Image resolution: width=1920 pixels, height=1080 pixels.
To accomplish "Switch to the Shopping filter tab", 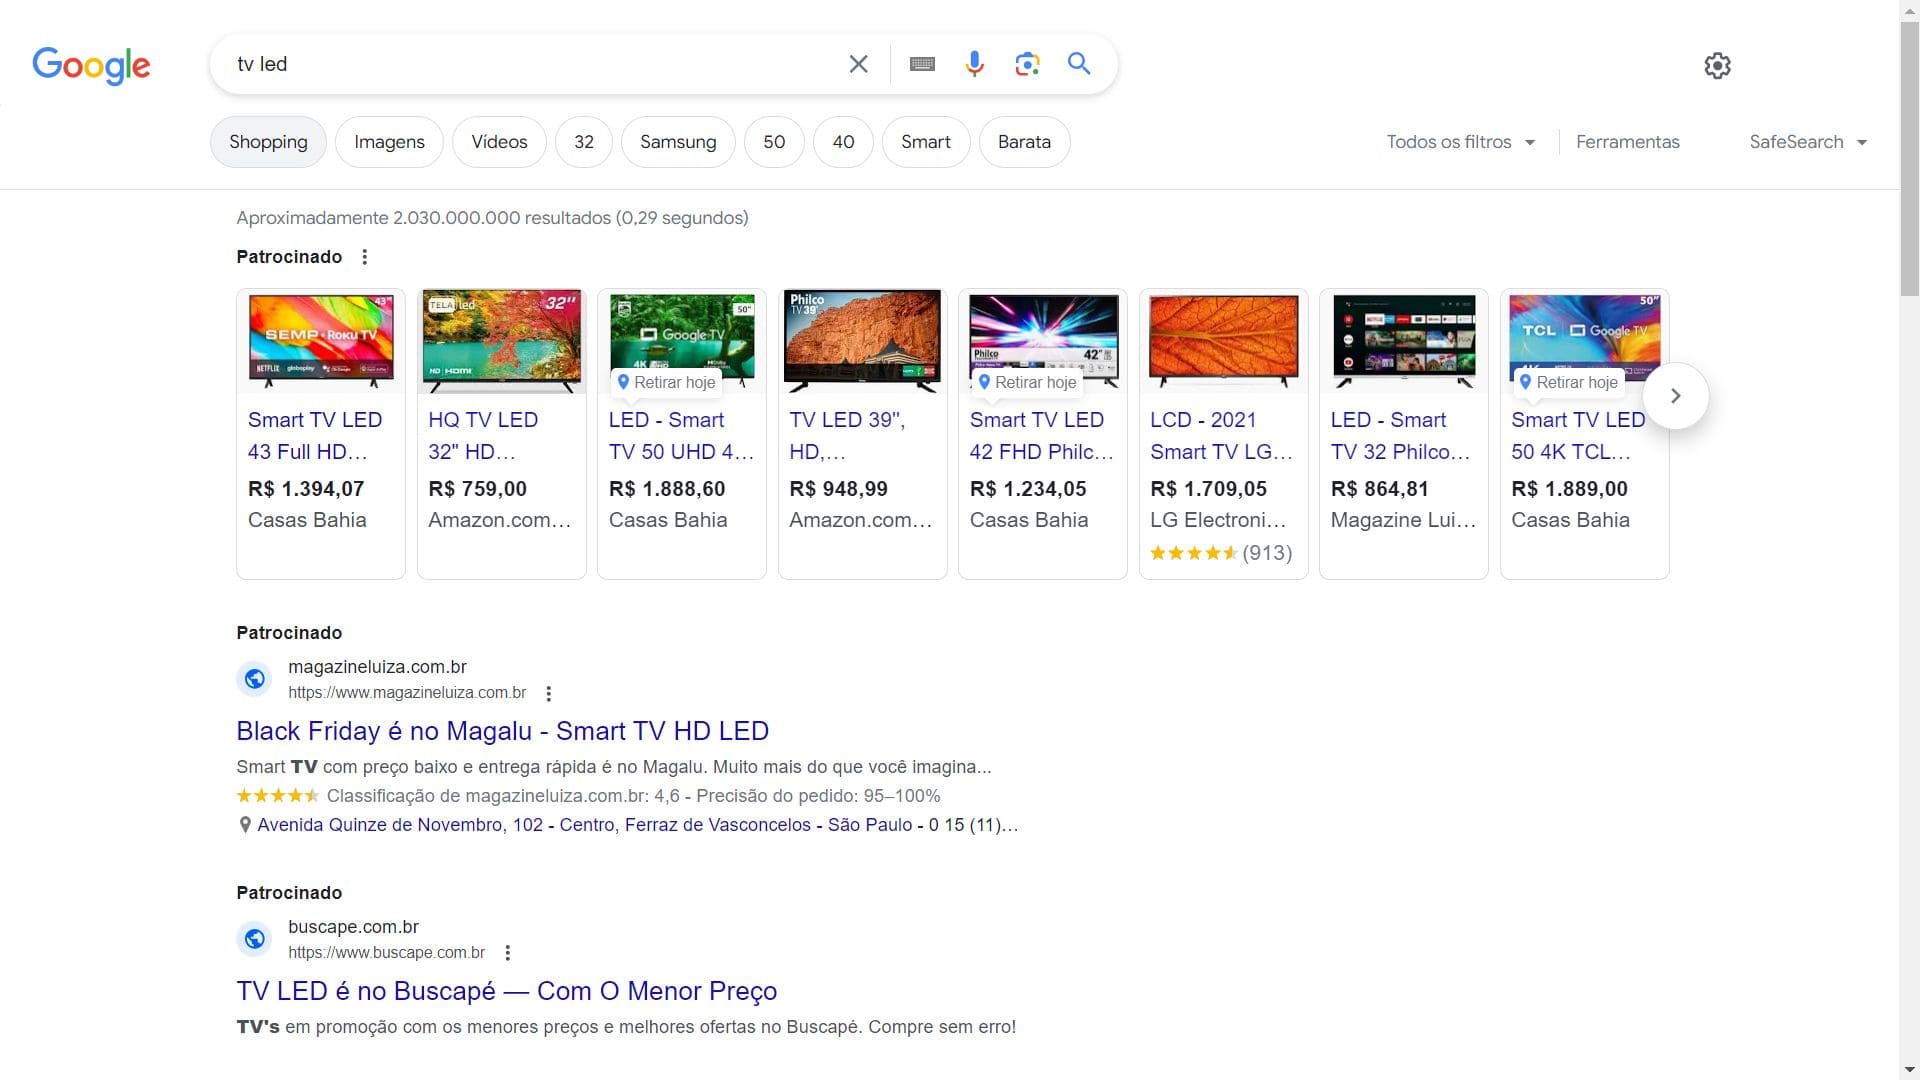I will click(268, 142).
